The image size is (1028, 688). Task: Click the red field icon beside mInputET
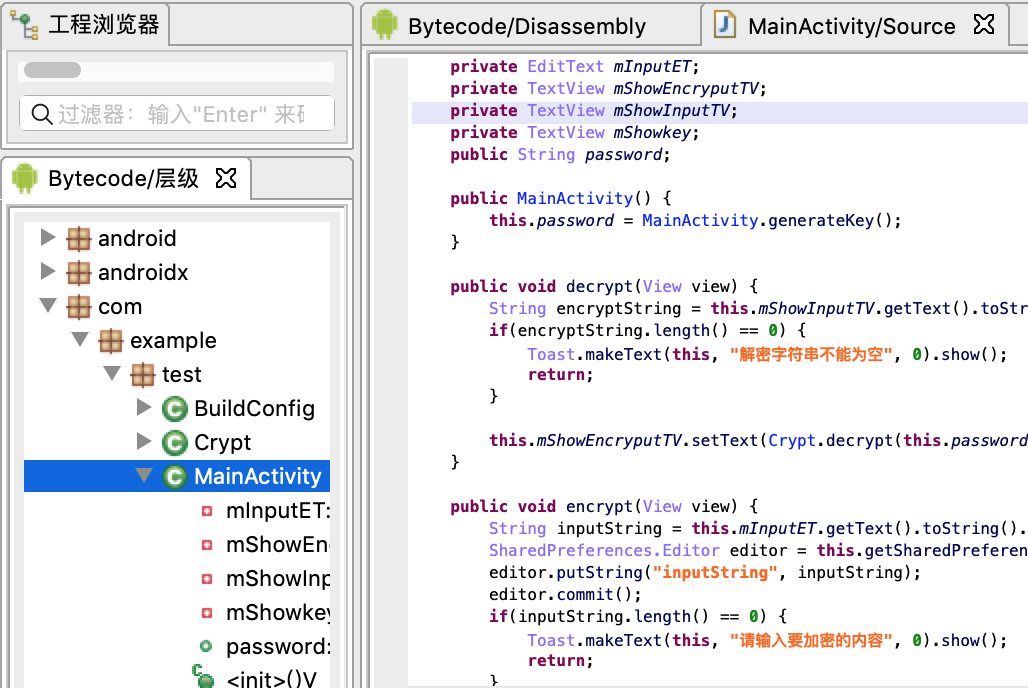click(x=207, y=511)
